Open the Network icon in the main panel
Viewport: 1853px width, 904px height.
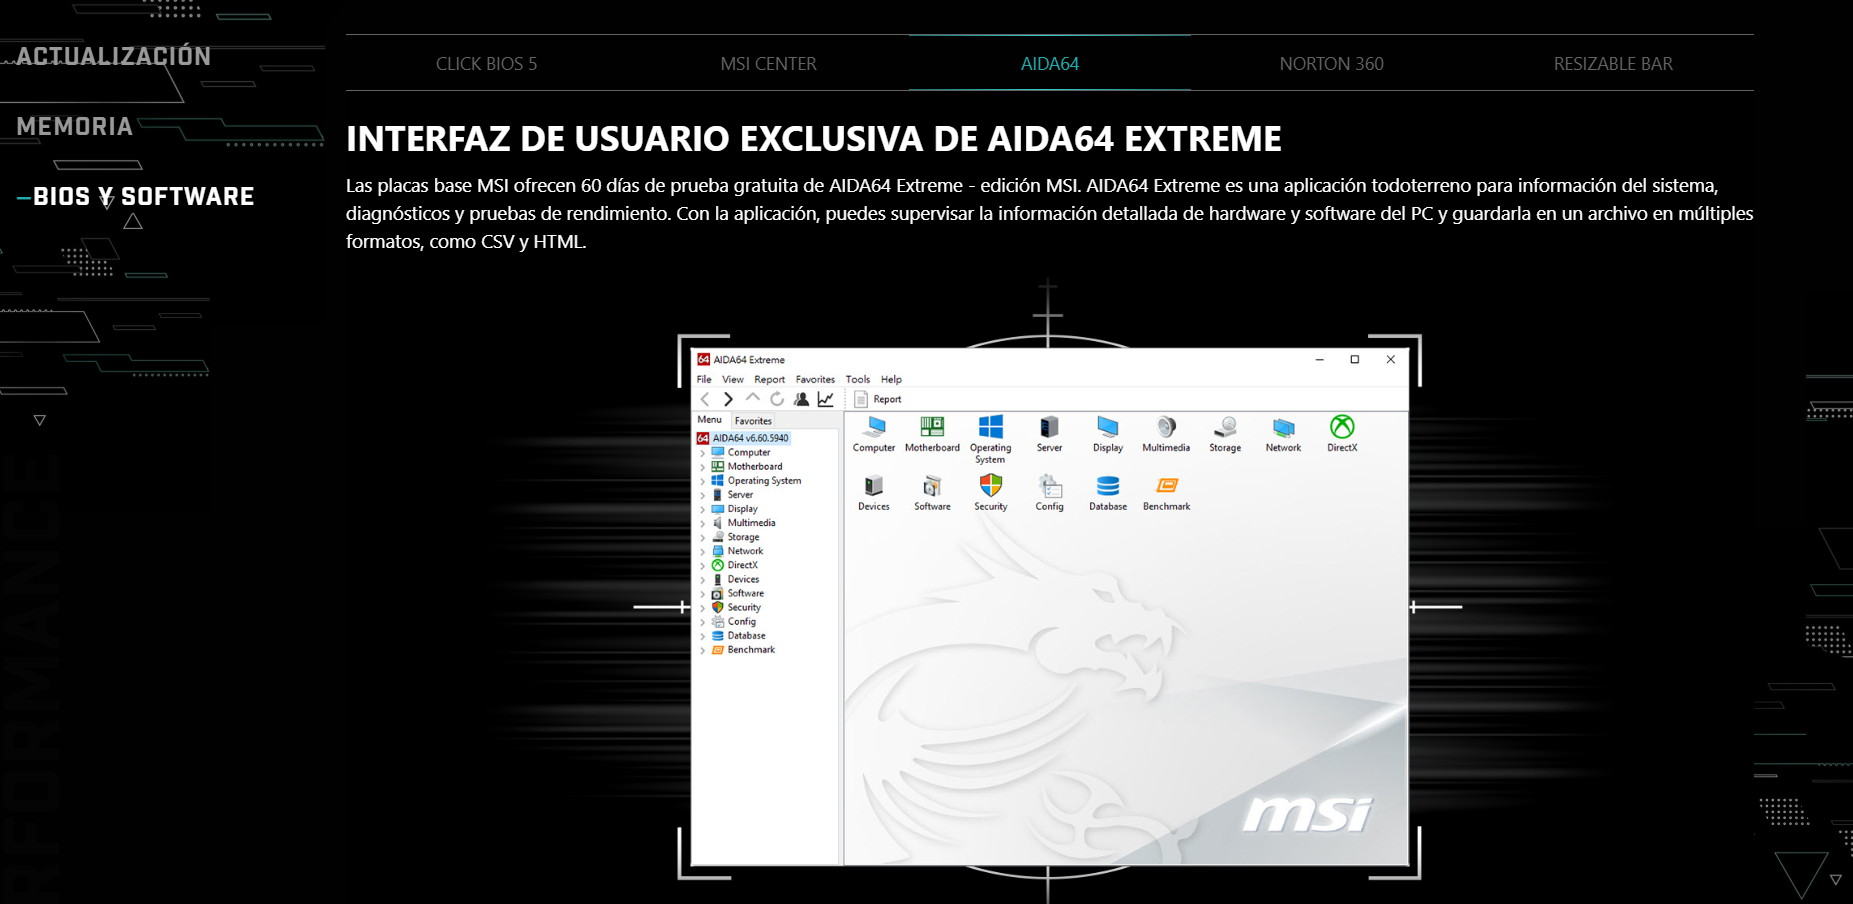[1283, 427]
